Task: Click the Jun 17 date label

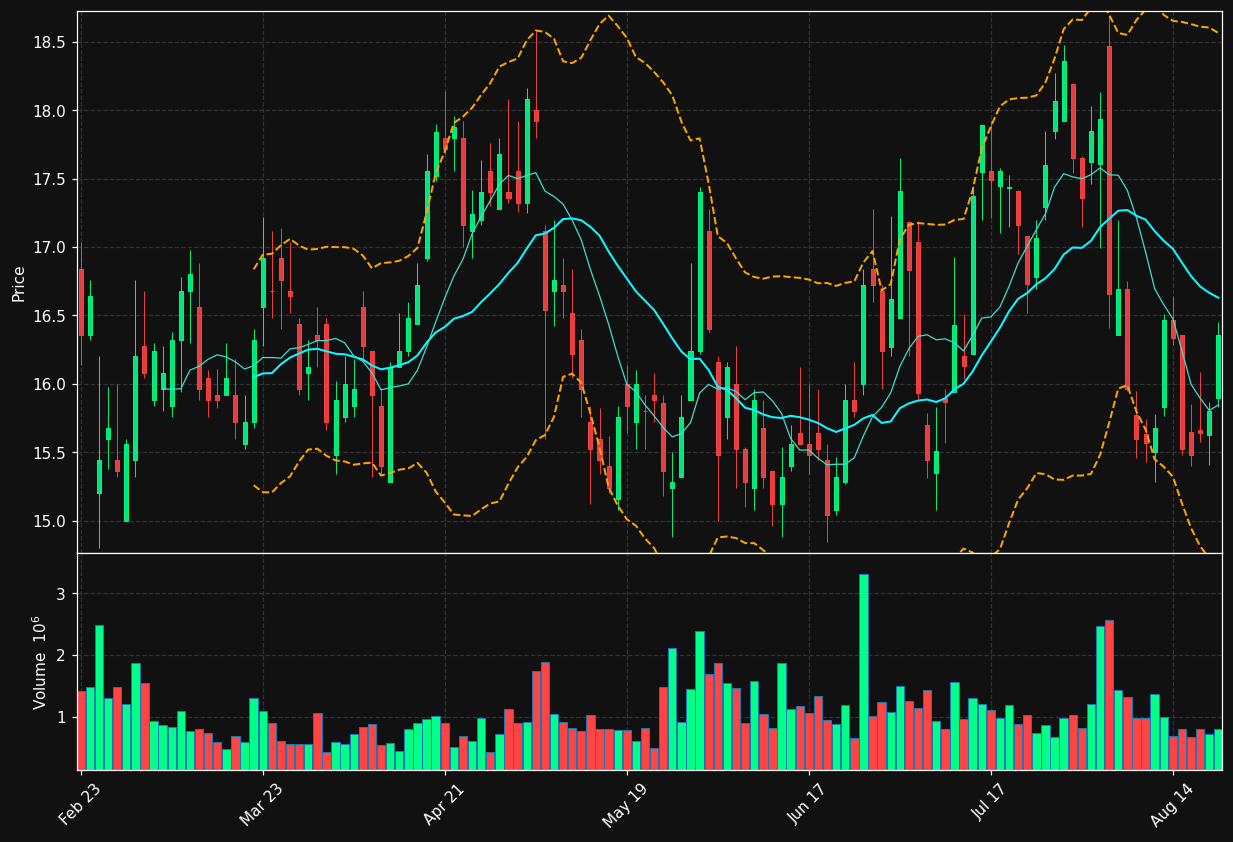Action: [808, 804]
